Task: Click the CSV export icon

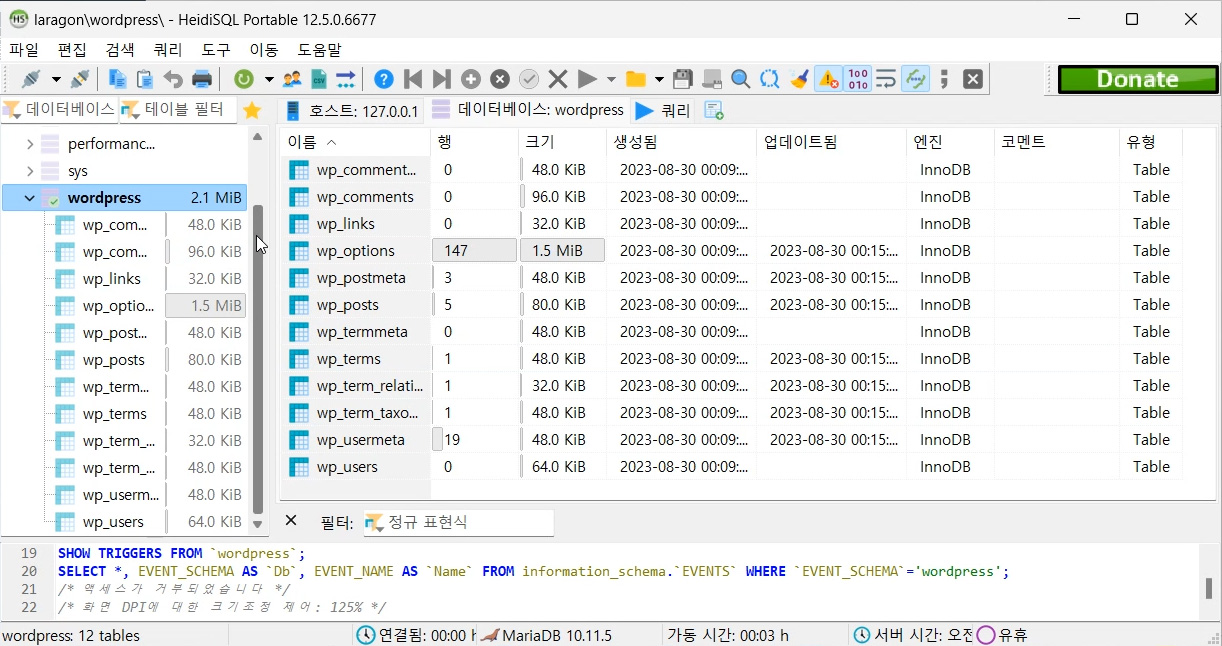Action: 319,79
